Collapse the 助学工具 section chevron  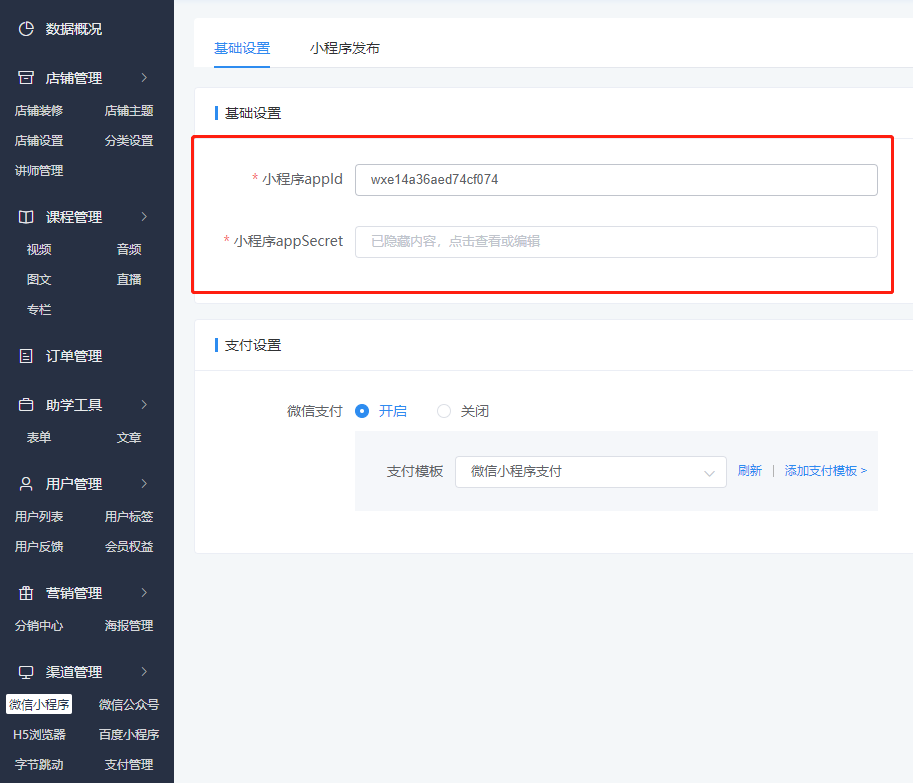(x=144, y=405)
